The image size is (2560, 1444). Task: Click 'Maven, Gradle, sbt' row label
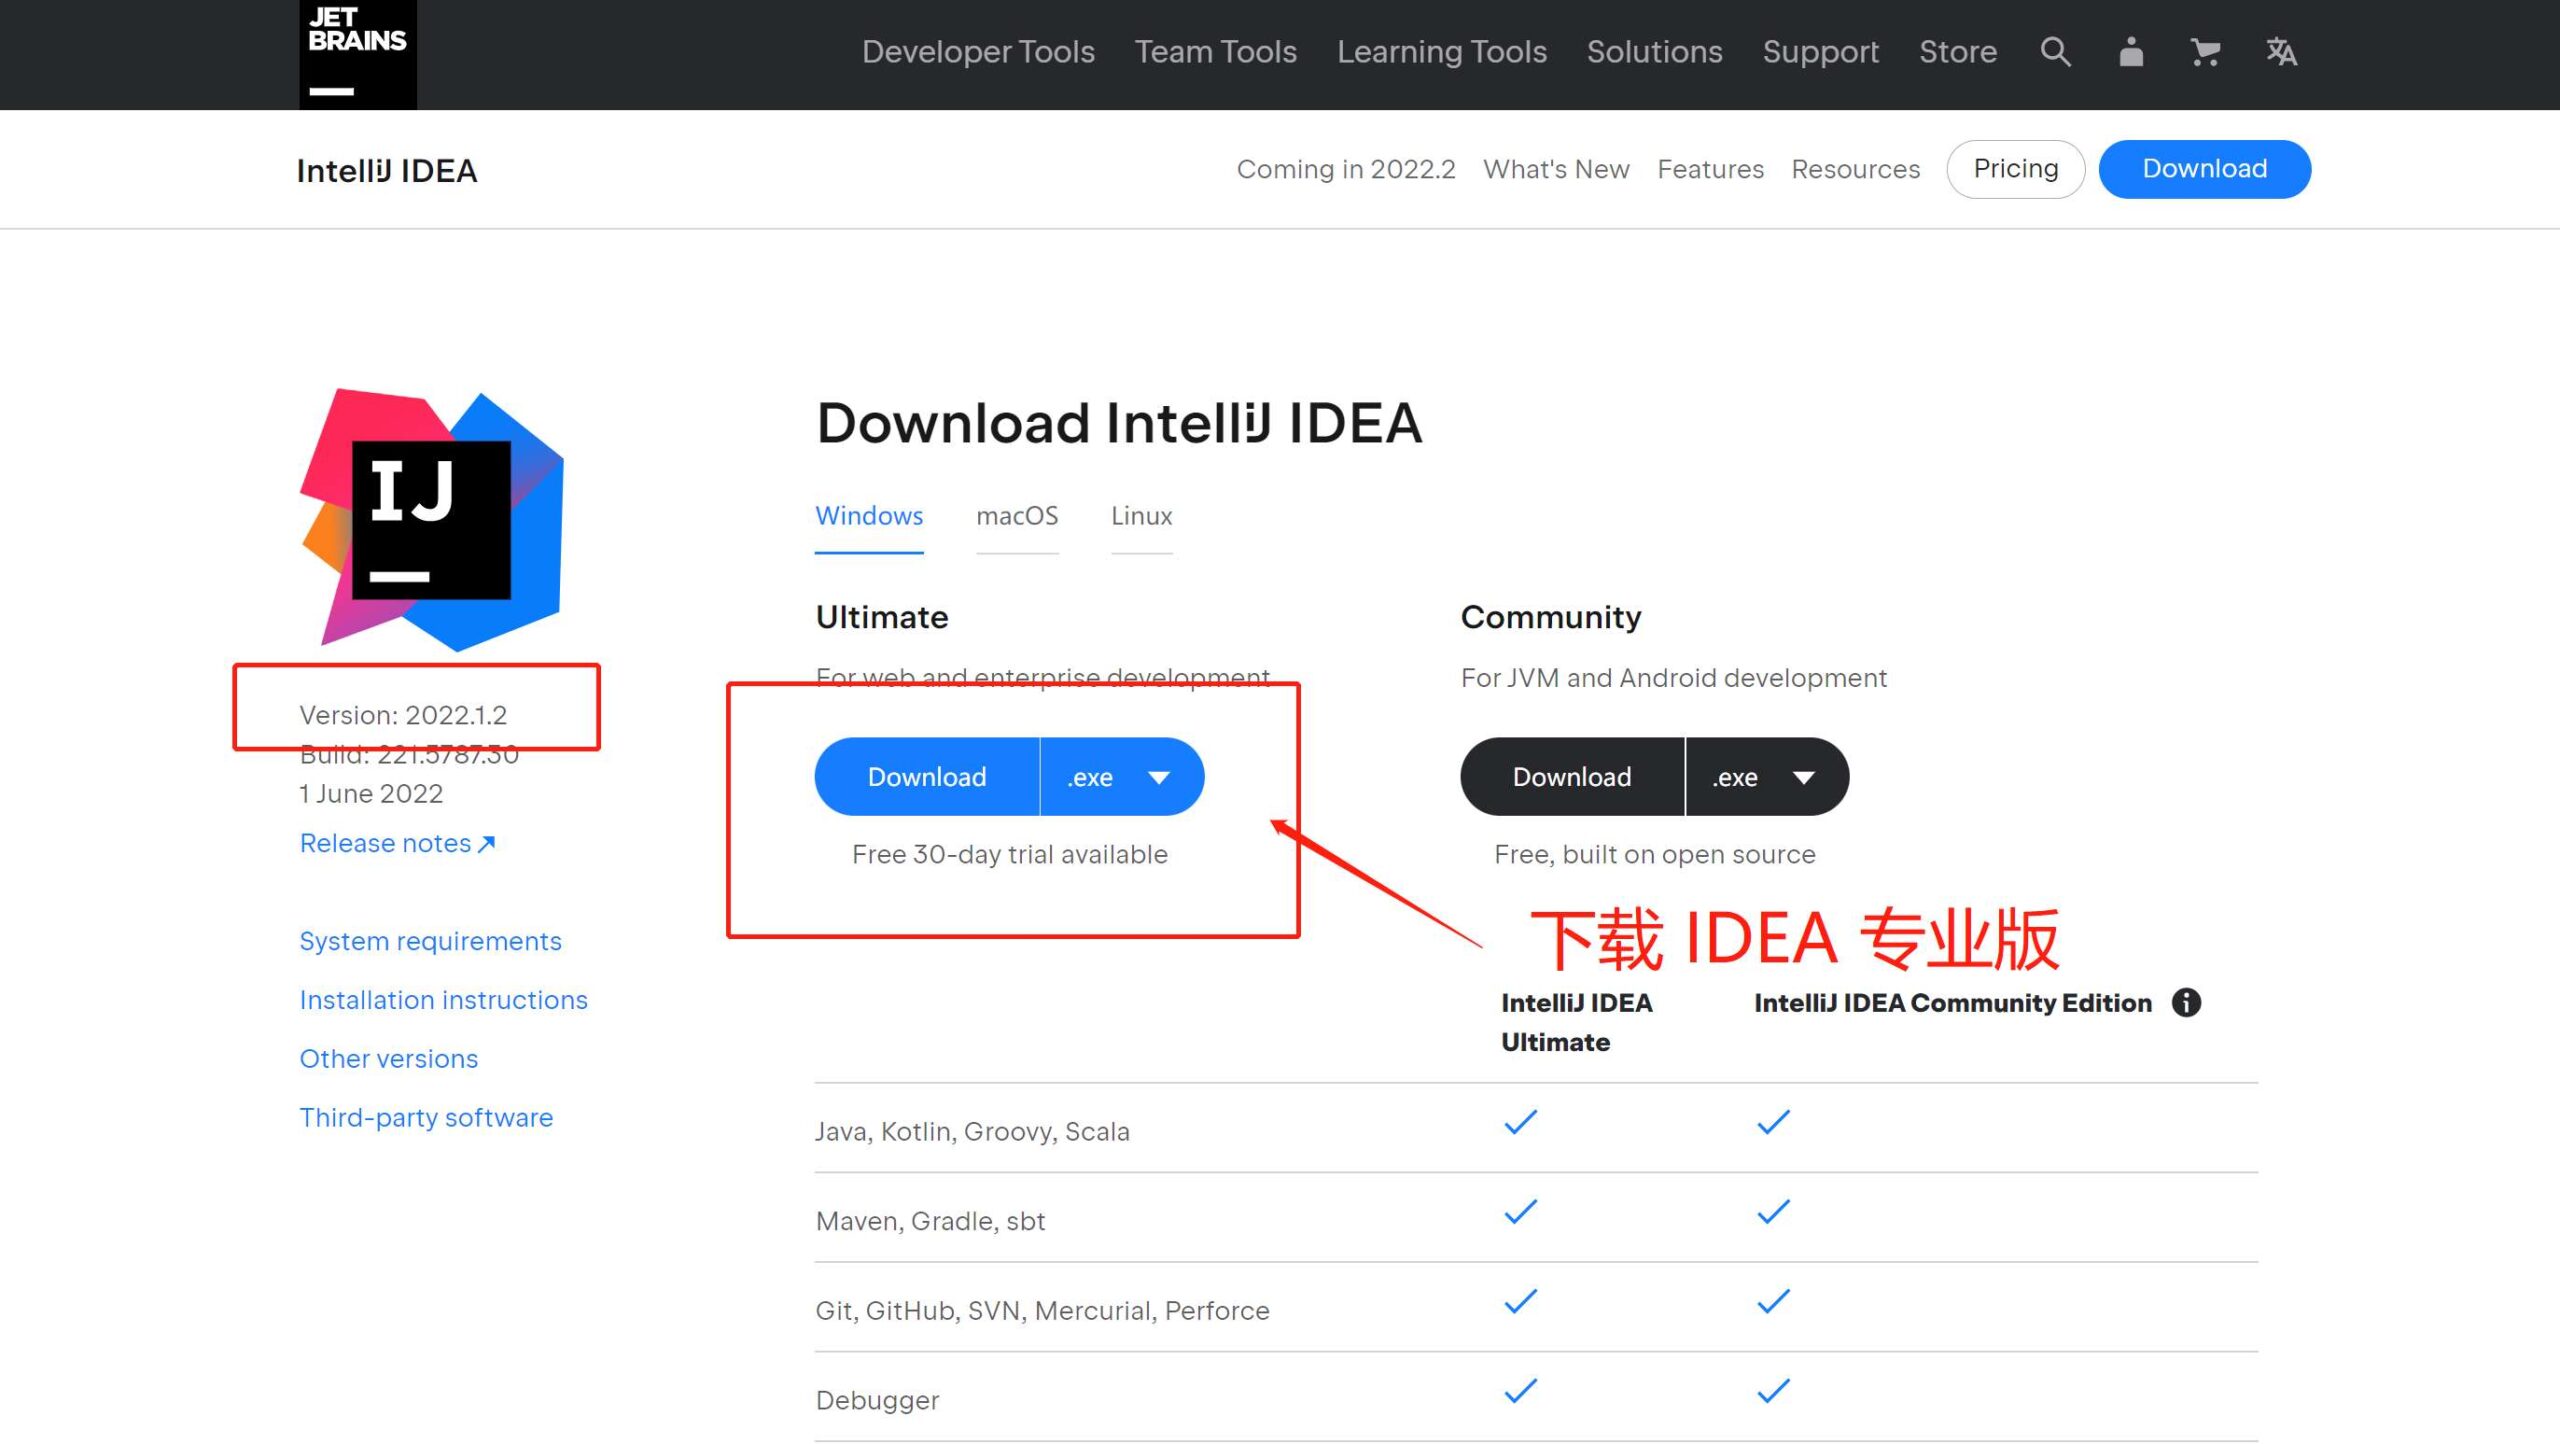point(930,1221)
